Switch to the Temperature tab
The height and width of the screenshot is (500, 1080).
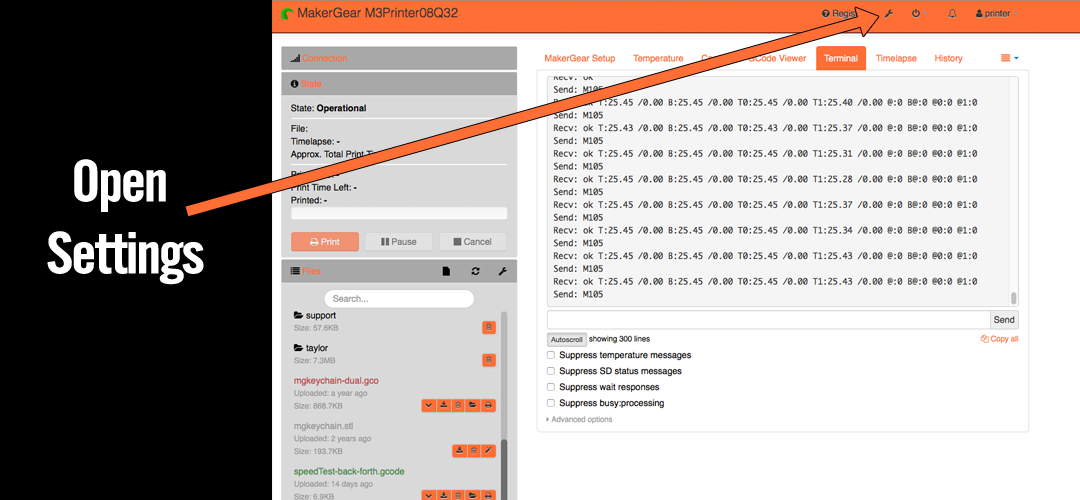point(658,58)
